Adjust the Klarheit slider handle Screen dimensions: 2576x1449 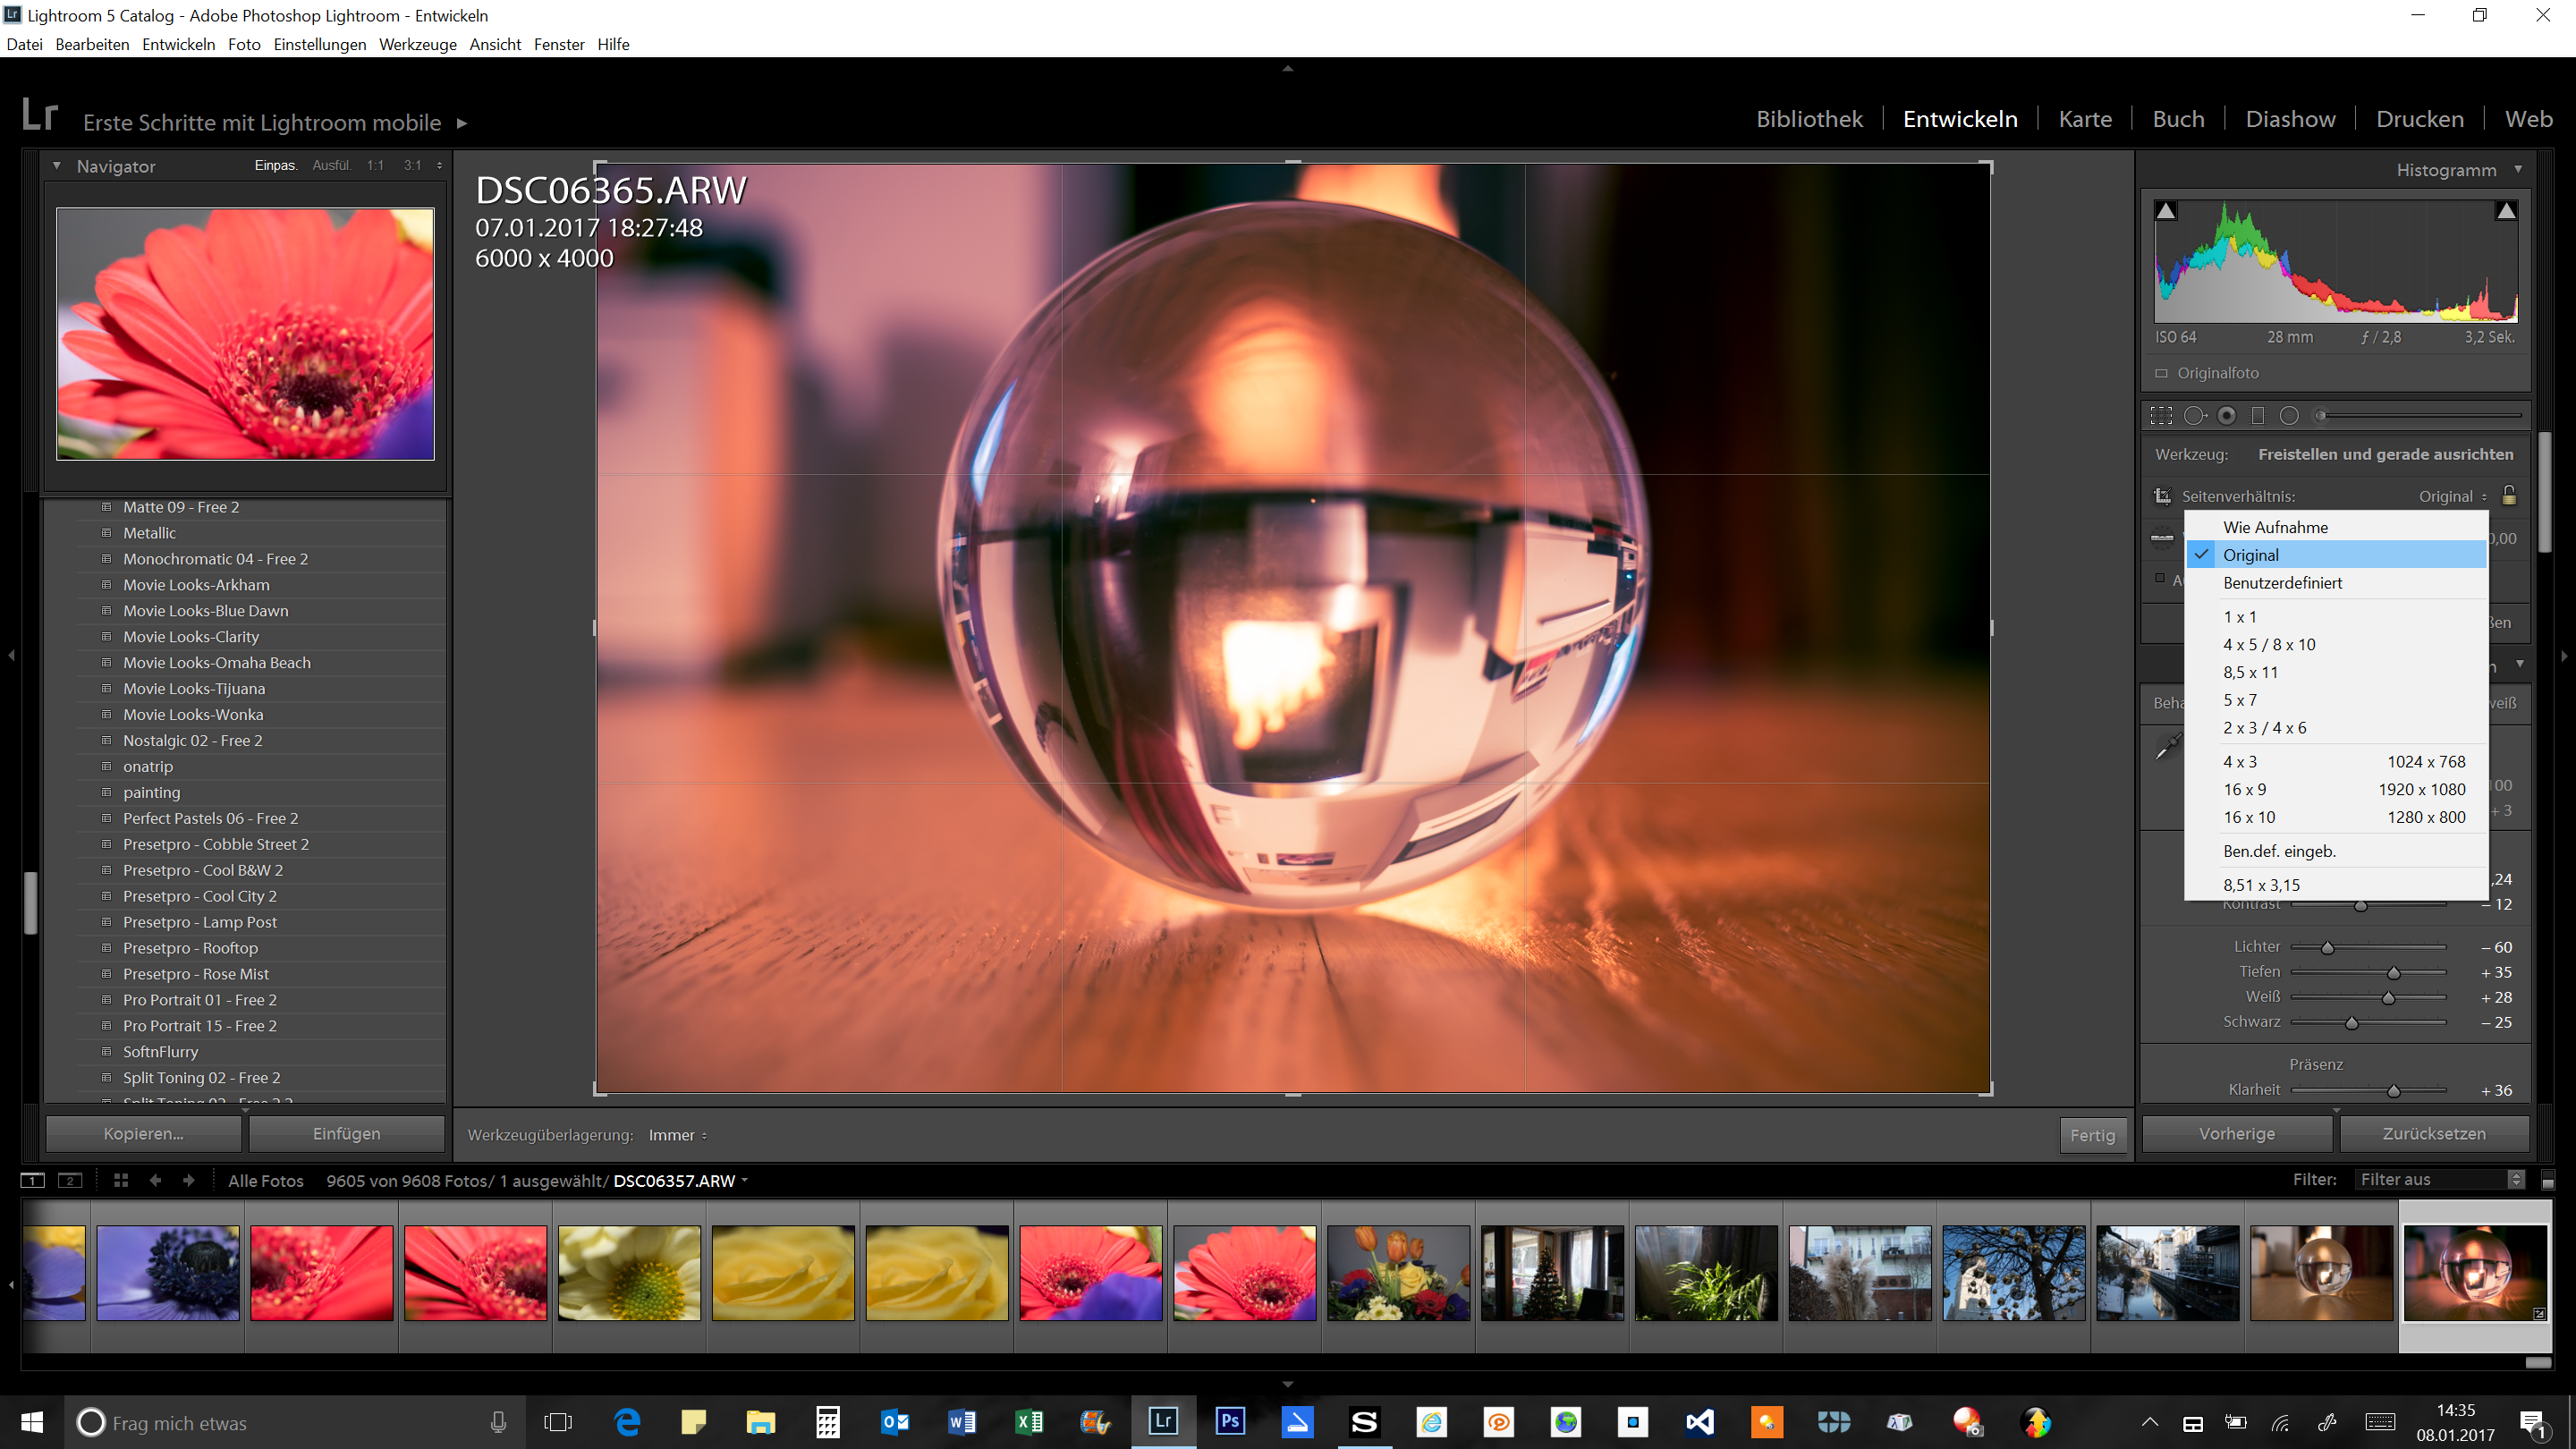2393,1090
